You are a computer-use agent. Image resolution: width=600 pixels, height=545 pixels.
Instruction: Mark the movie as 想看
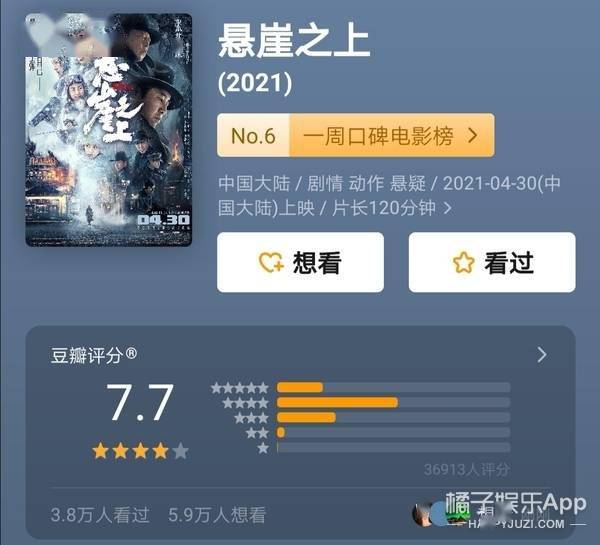pyautogui.click(x=300, y=263)
